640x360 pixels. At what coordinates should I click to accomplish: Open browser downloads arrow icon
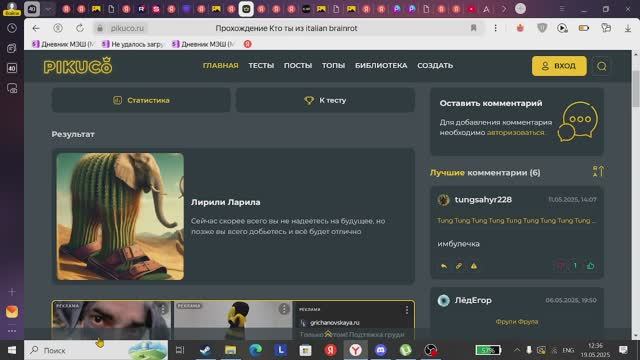click(x=628, y=28)
